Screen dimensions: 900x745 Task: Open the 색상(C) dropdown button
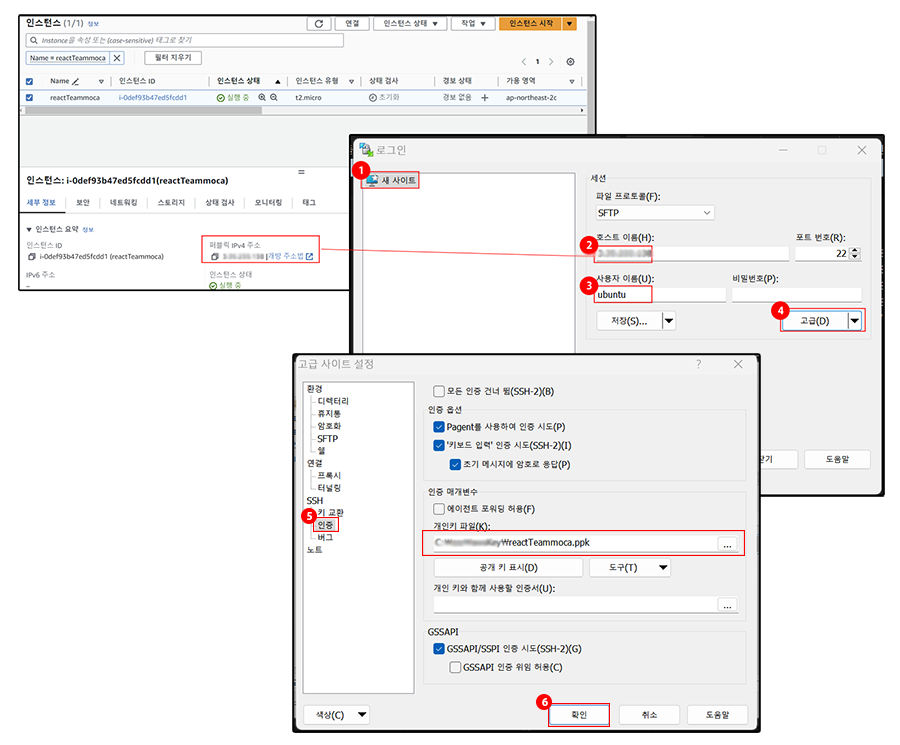click(336, 715)
